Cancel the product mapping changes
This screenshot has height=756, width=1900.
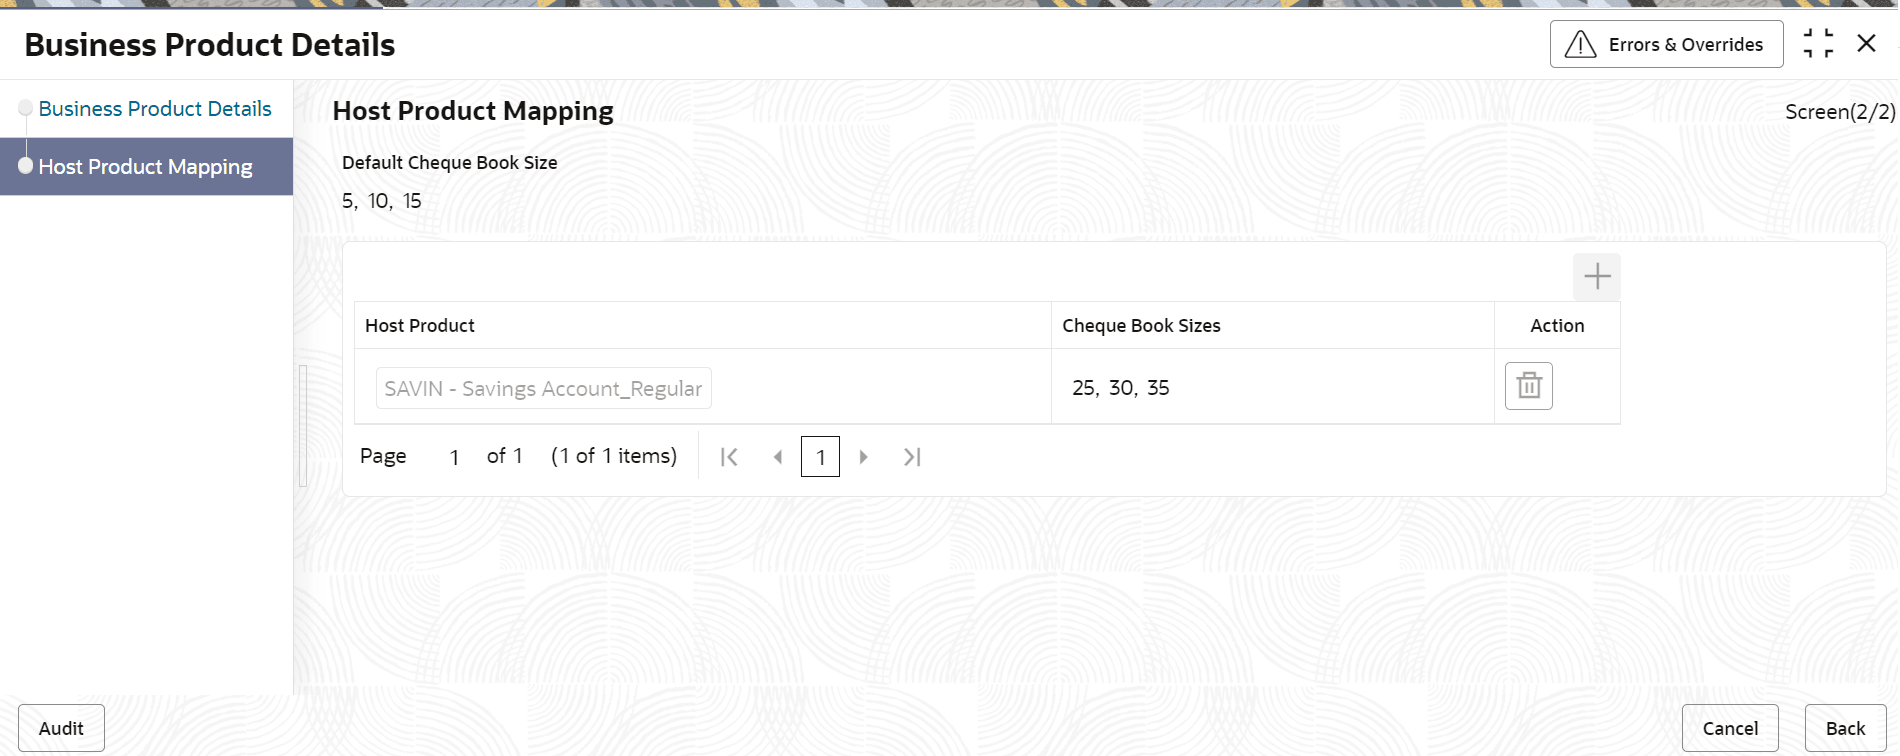(1730, 729)
